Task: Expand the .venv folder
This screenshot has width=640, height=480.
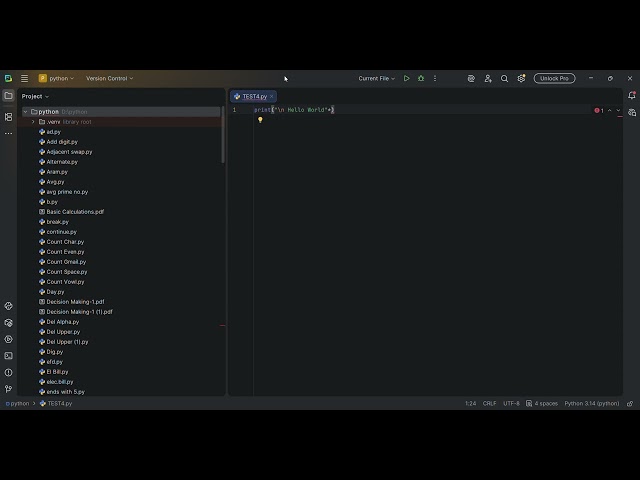Action: coord(33,122)
